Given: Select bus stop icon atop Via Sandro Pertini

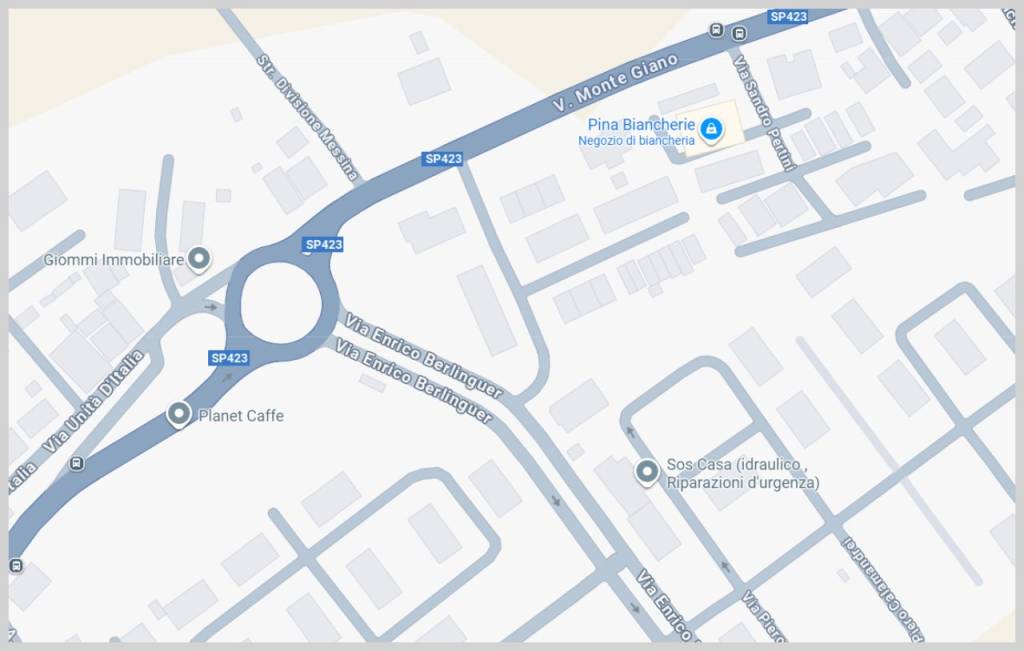Looking at the screenshot, I should [x=739, y=34].
